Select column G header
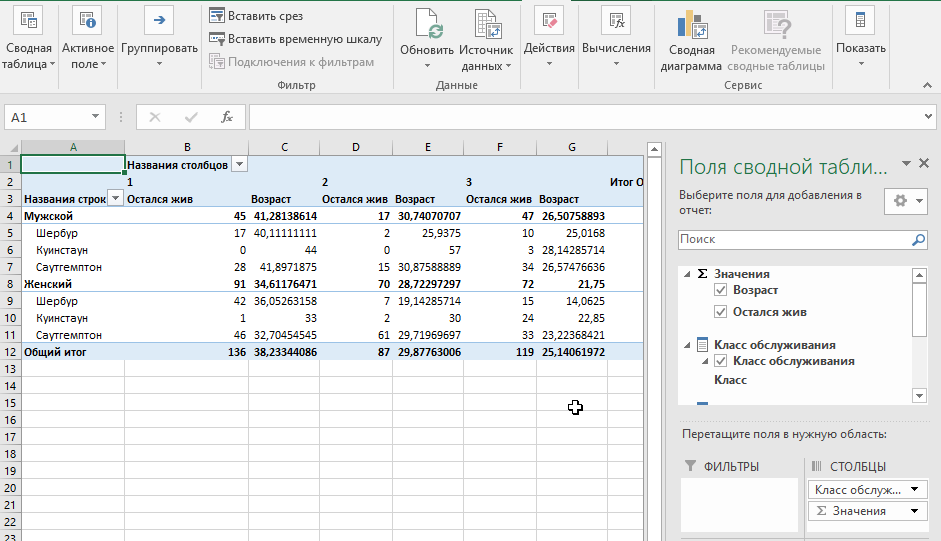The image size is (941, 541). tap(572, 147)
